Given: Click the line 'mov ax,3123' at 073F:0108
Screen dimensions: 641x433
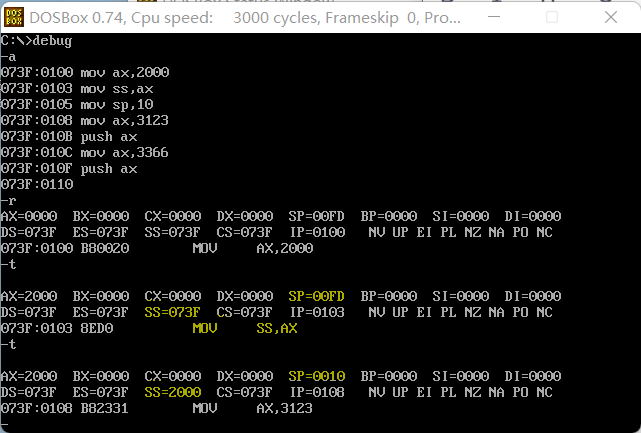Looking at the screenshot, I should (85, 120).
